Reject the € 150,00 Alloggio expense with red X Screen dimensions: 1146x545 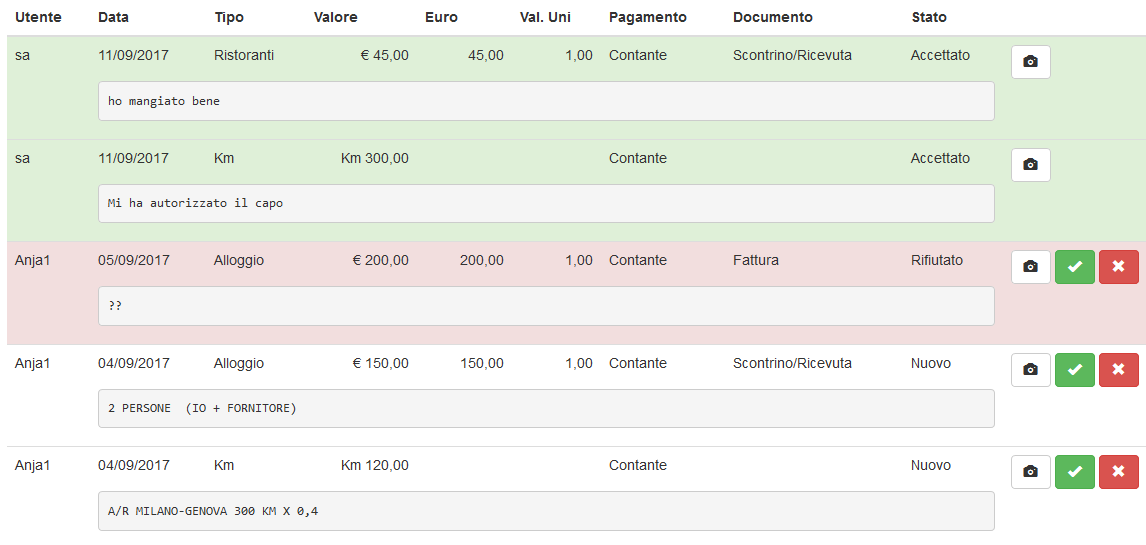(1118, 370)
